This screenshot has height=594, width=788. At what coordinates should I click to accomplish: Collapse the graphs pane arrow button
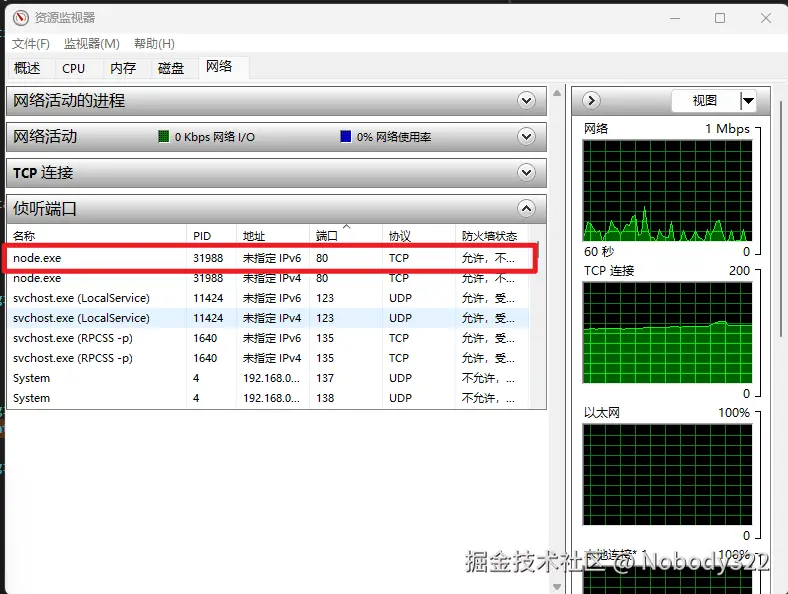592,101
